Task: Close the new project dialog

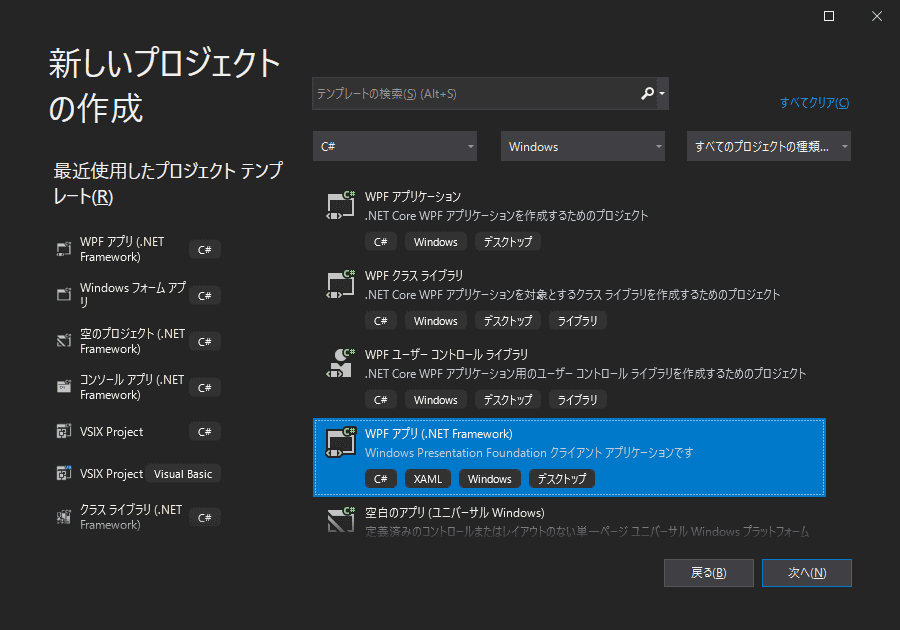Action: click(876, 16)
